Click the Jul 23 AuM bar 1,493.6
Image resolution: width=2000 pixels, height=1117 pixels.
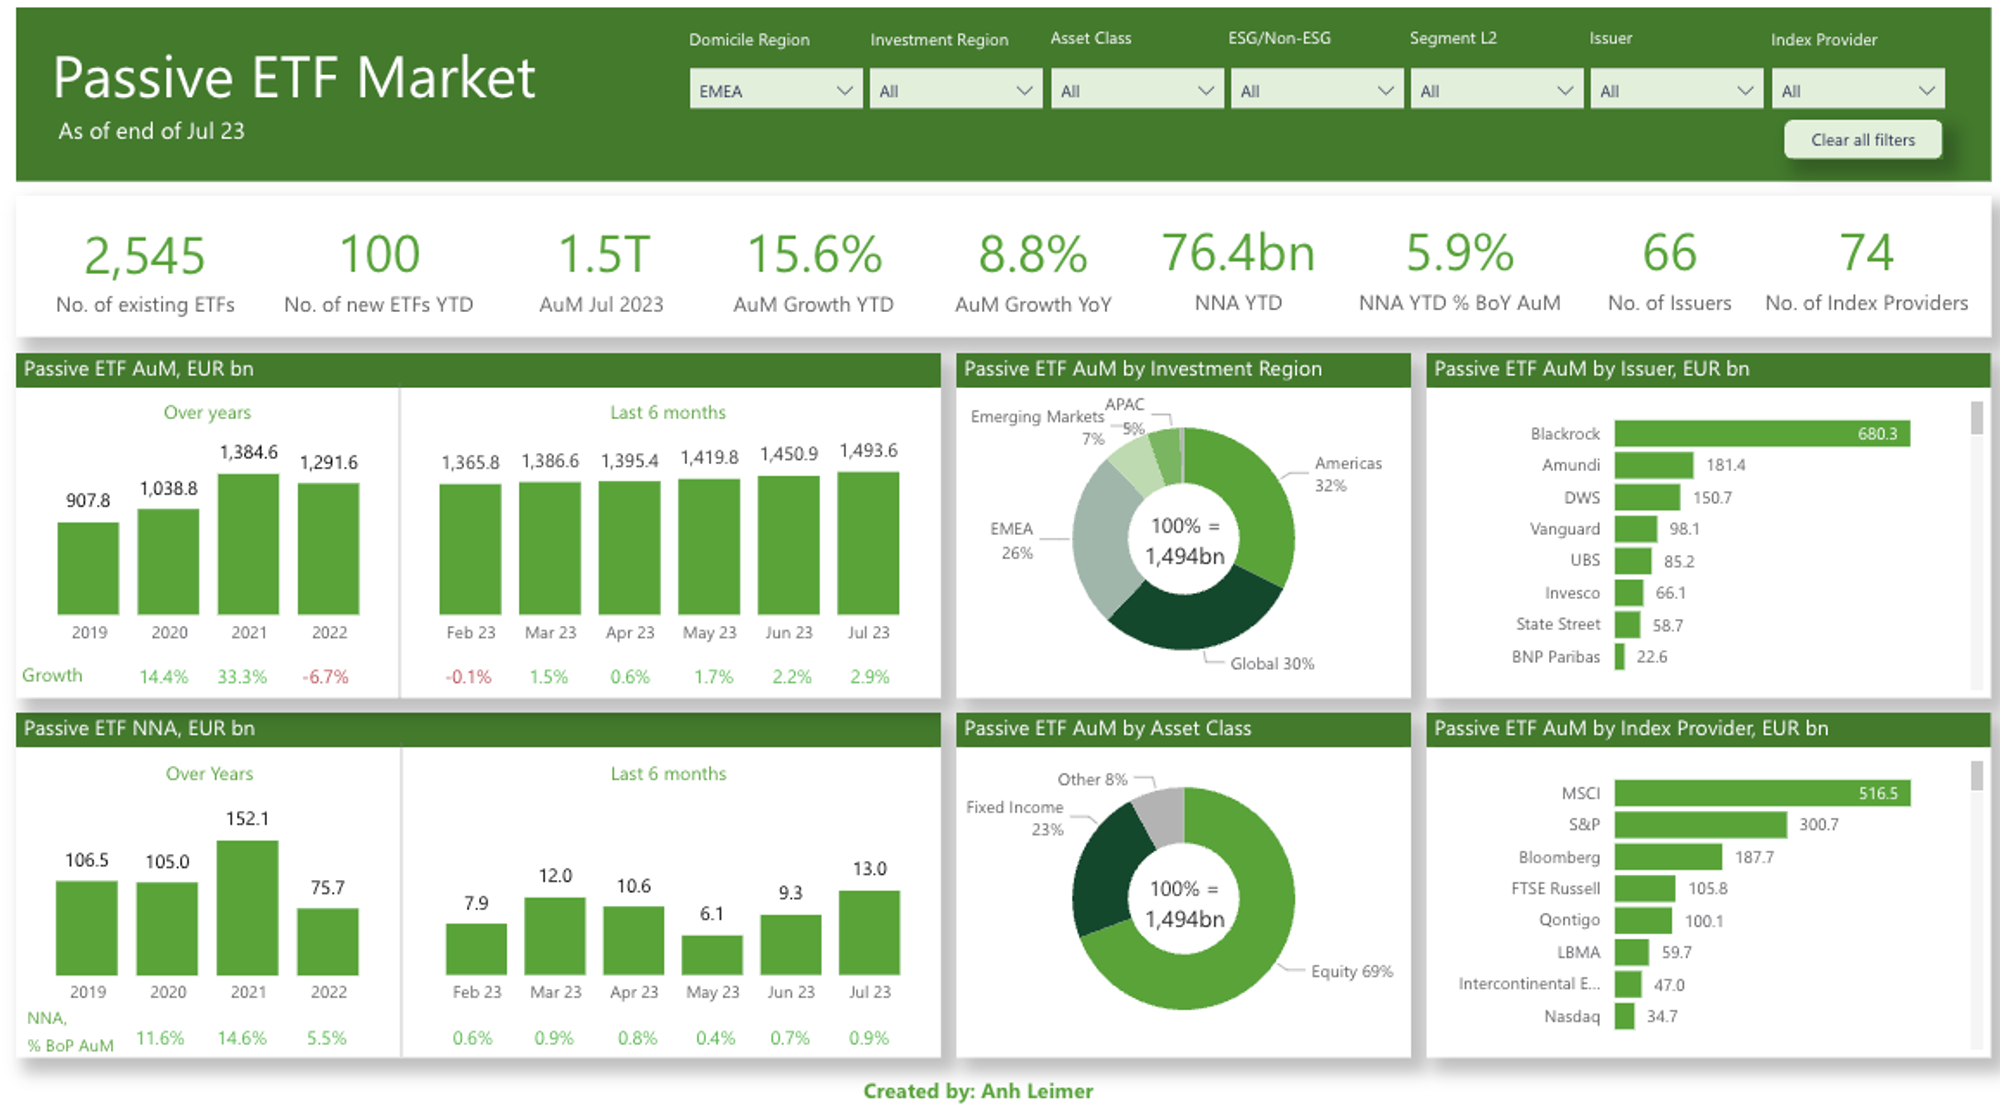pos(868,545)
